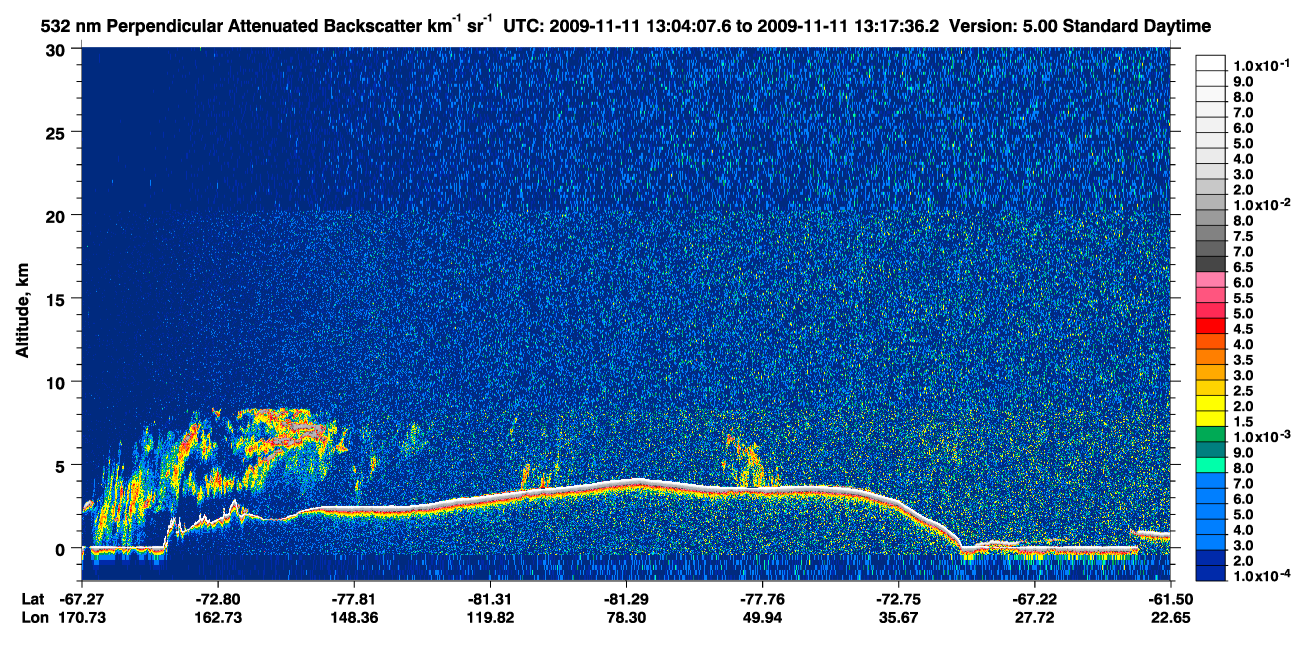Select latitude value '-81.29'
Screen dimensions: 1300x667
(x=626, y=598)
